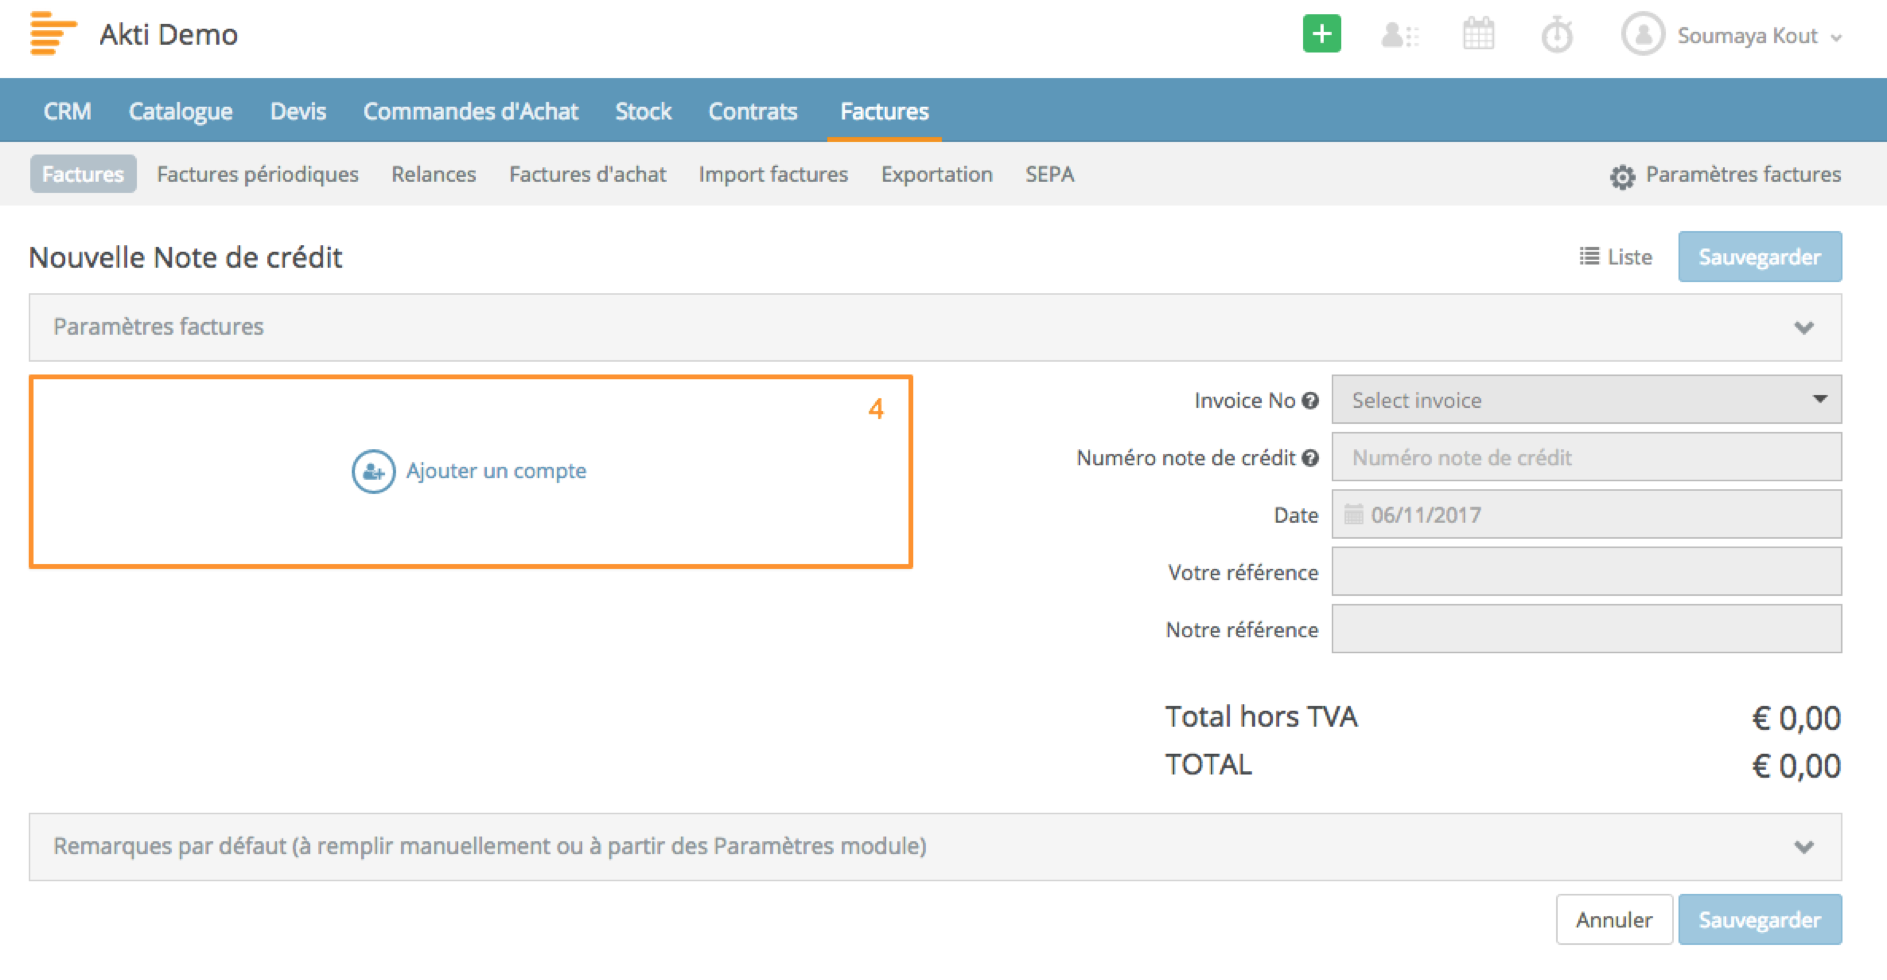Click the green plus quick-add button
1887x980 pixels.
[x=1321, y=34]
